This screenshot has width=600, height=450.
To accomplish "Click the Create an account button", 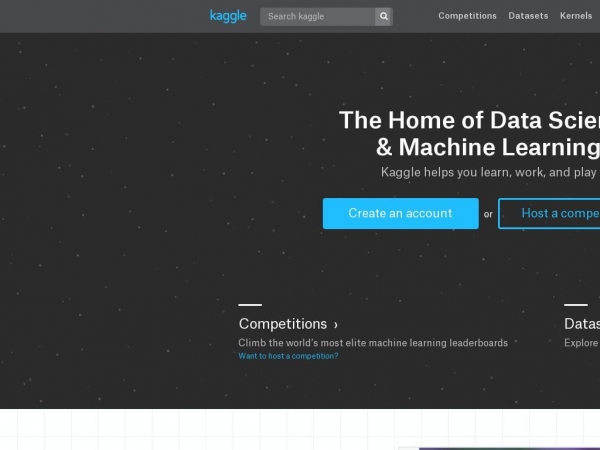I will pyautogui.click(x=401, y=214).
